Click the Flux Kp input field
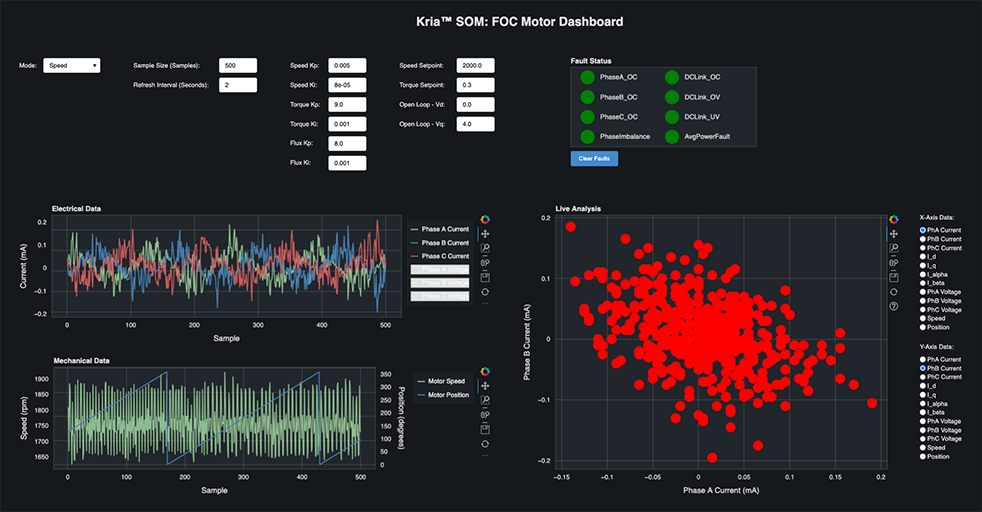 [347, 143]
